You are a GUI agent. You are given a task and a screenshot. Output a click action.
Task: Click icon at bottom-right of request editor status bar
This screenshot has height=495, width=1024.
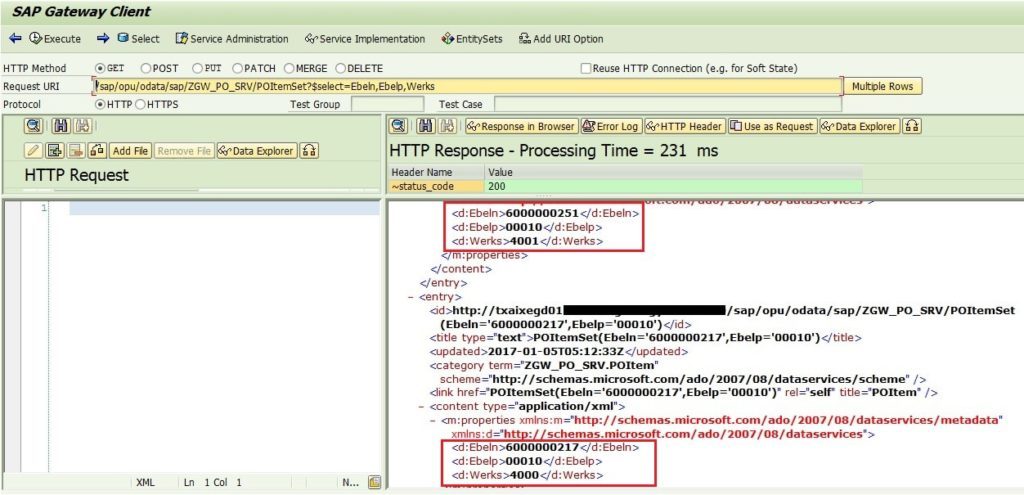[x=374, y=483]
